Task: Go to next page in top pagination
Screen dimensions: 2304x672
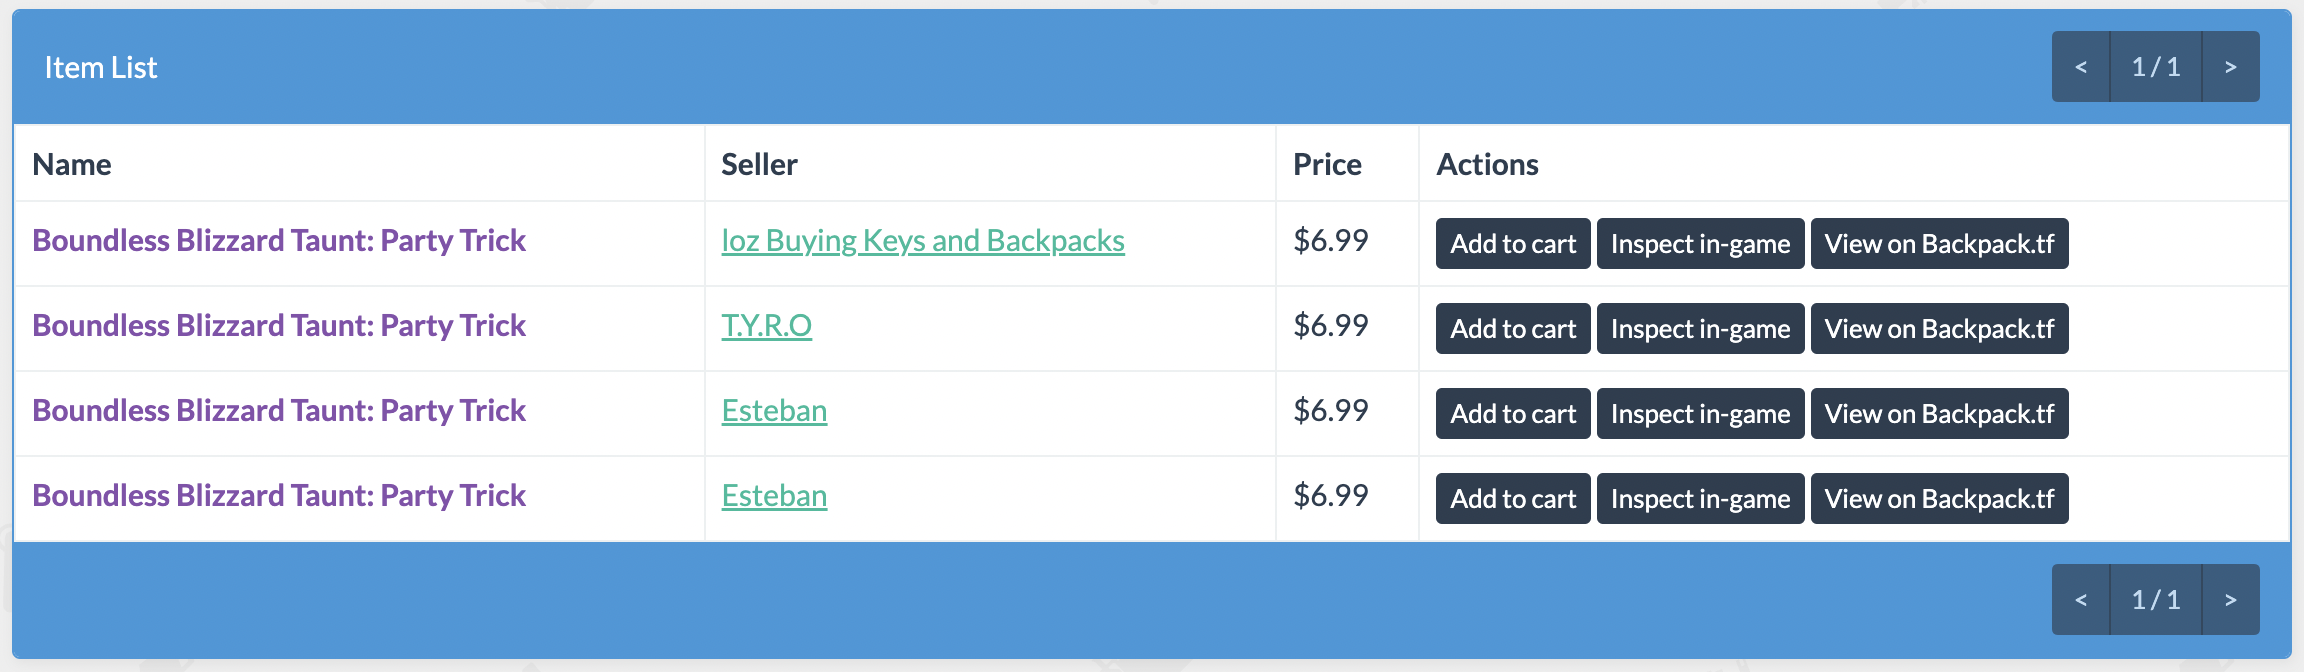Action: (x=2230, y=67)
